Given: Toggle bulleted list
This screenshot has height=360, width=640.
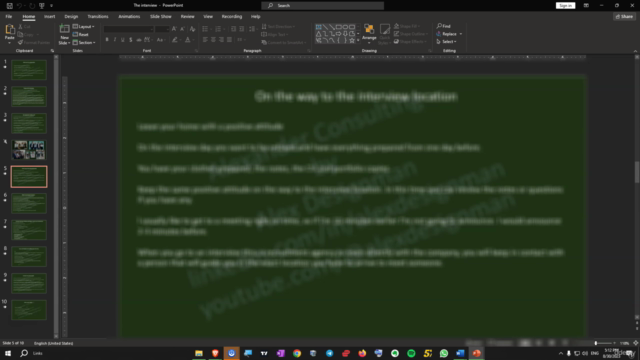Looking at the screenshot, I should (205, 29).
